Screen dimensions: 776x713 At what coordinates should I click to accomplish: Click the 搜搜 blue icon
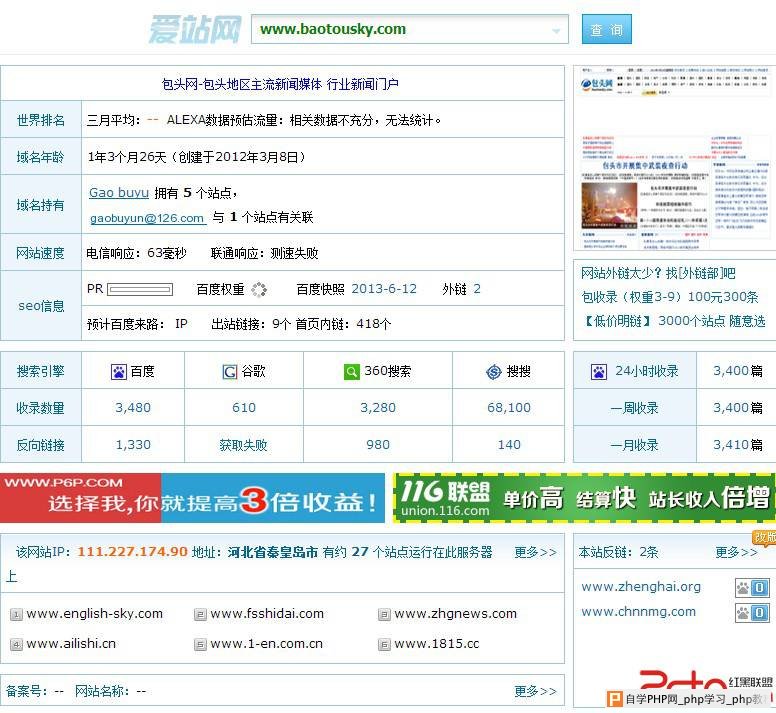click(494, 372)
